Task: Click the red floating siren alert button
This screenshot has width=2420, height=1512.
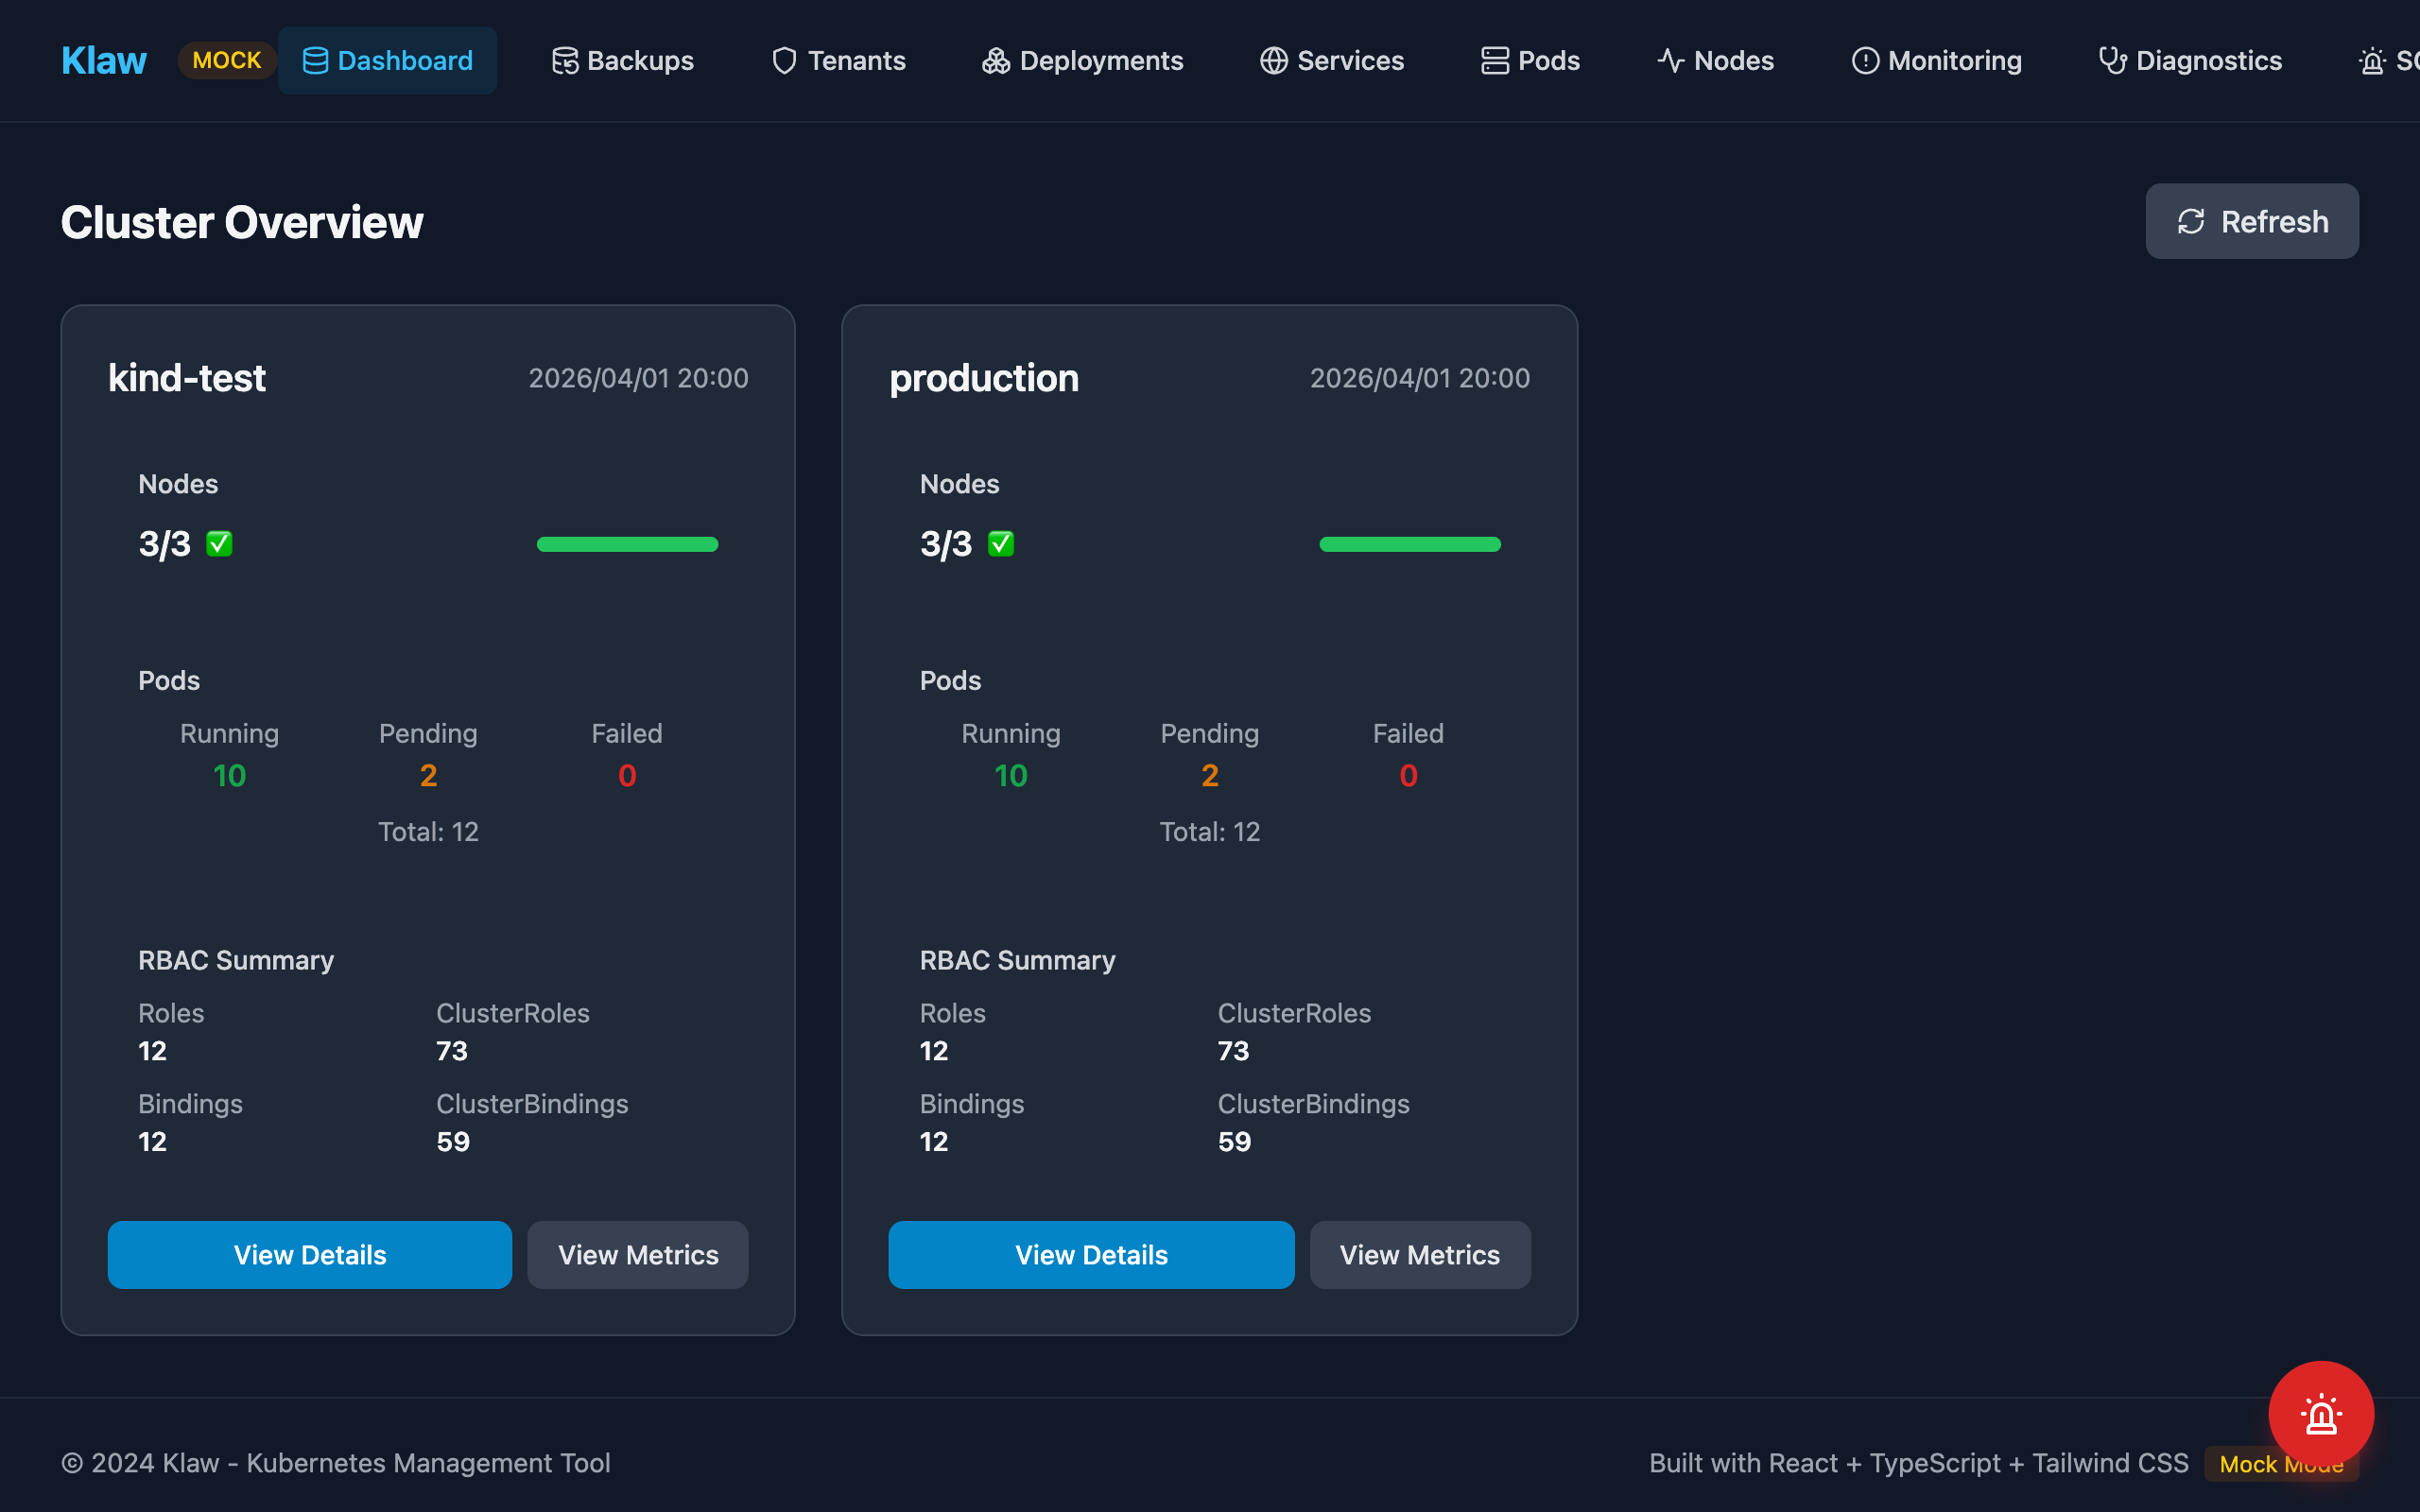Action: [x=2321, y=1414]
